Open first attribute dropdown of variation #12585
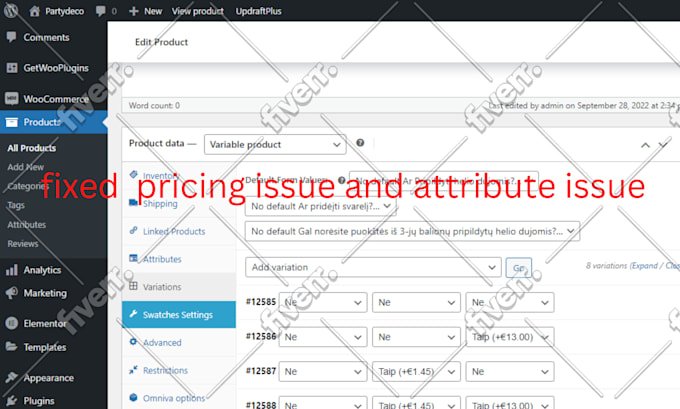The image size is (680, 409). click(323, 302)
